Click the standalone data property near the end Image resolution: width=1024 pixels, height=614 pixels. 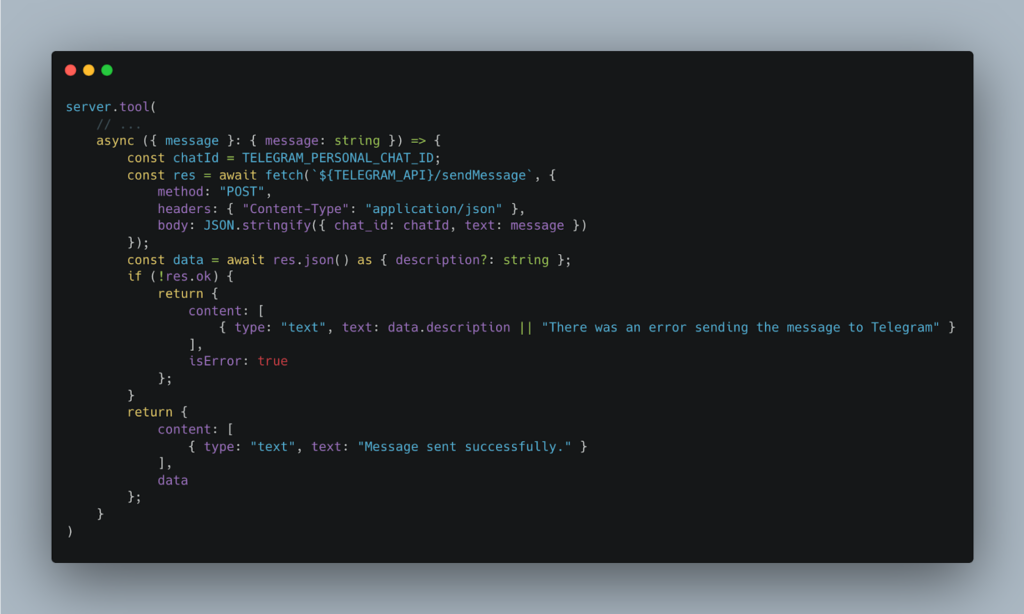pyautogui.click(x=172, y=480)
